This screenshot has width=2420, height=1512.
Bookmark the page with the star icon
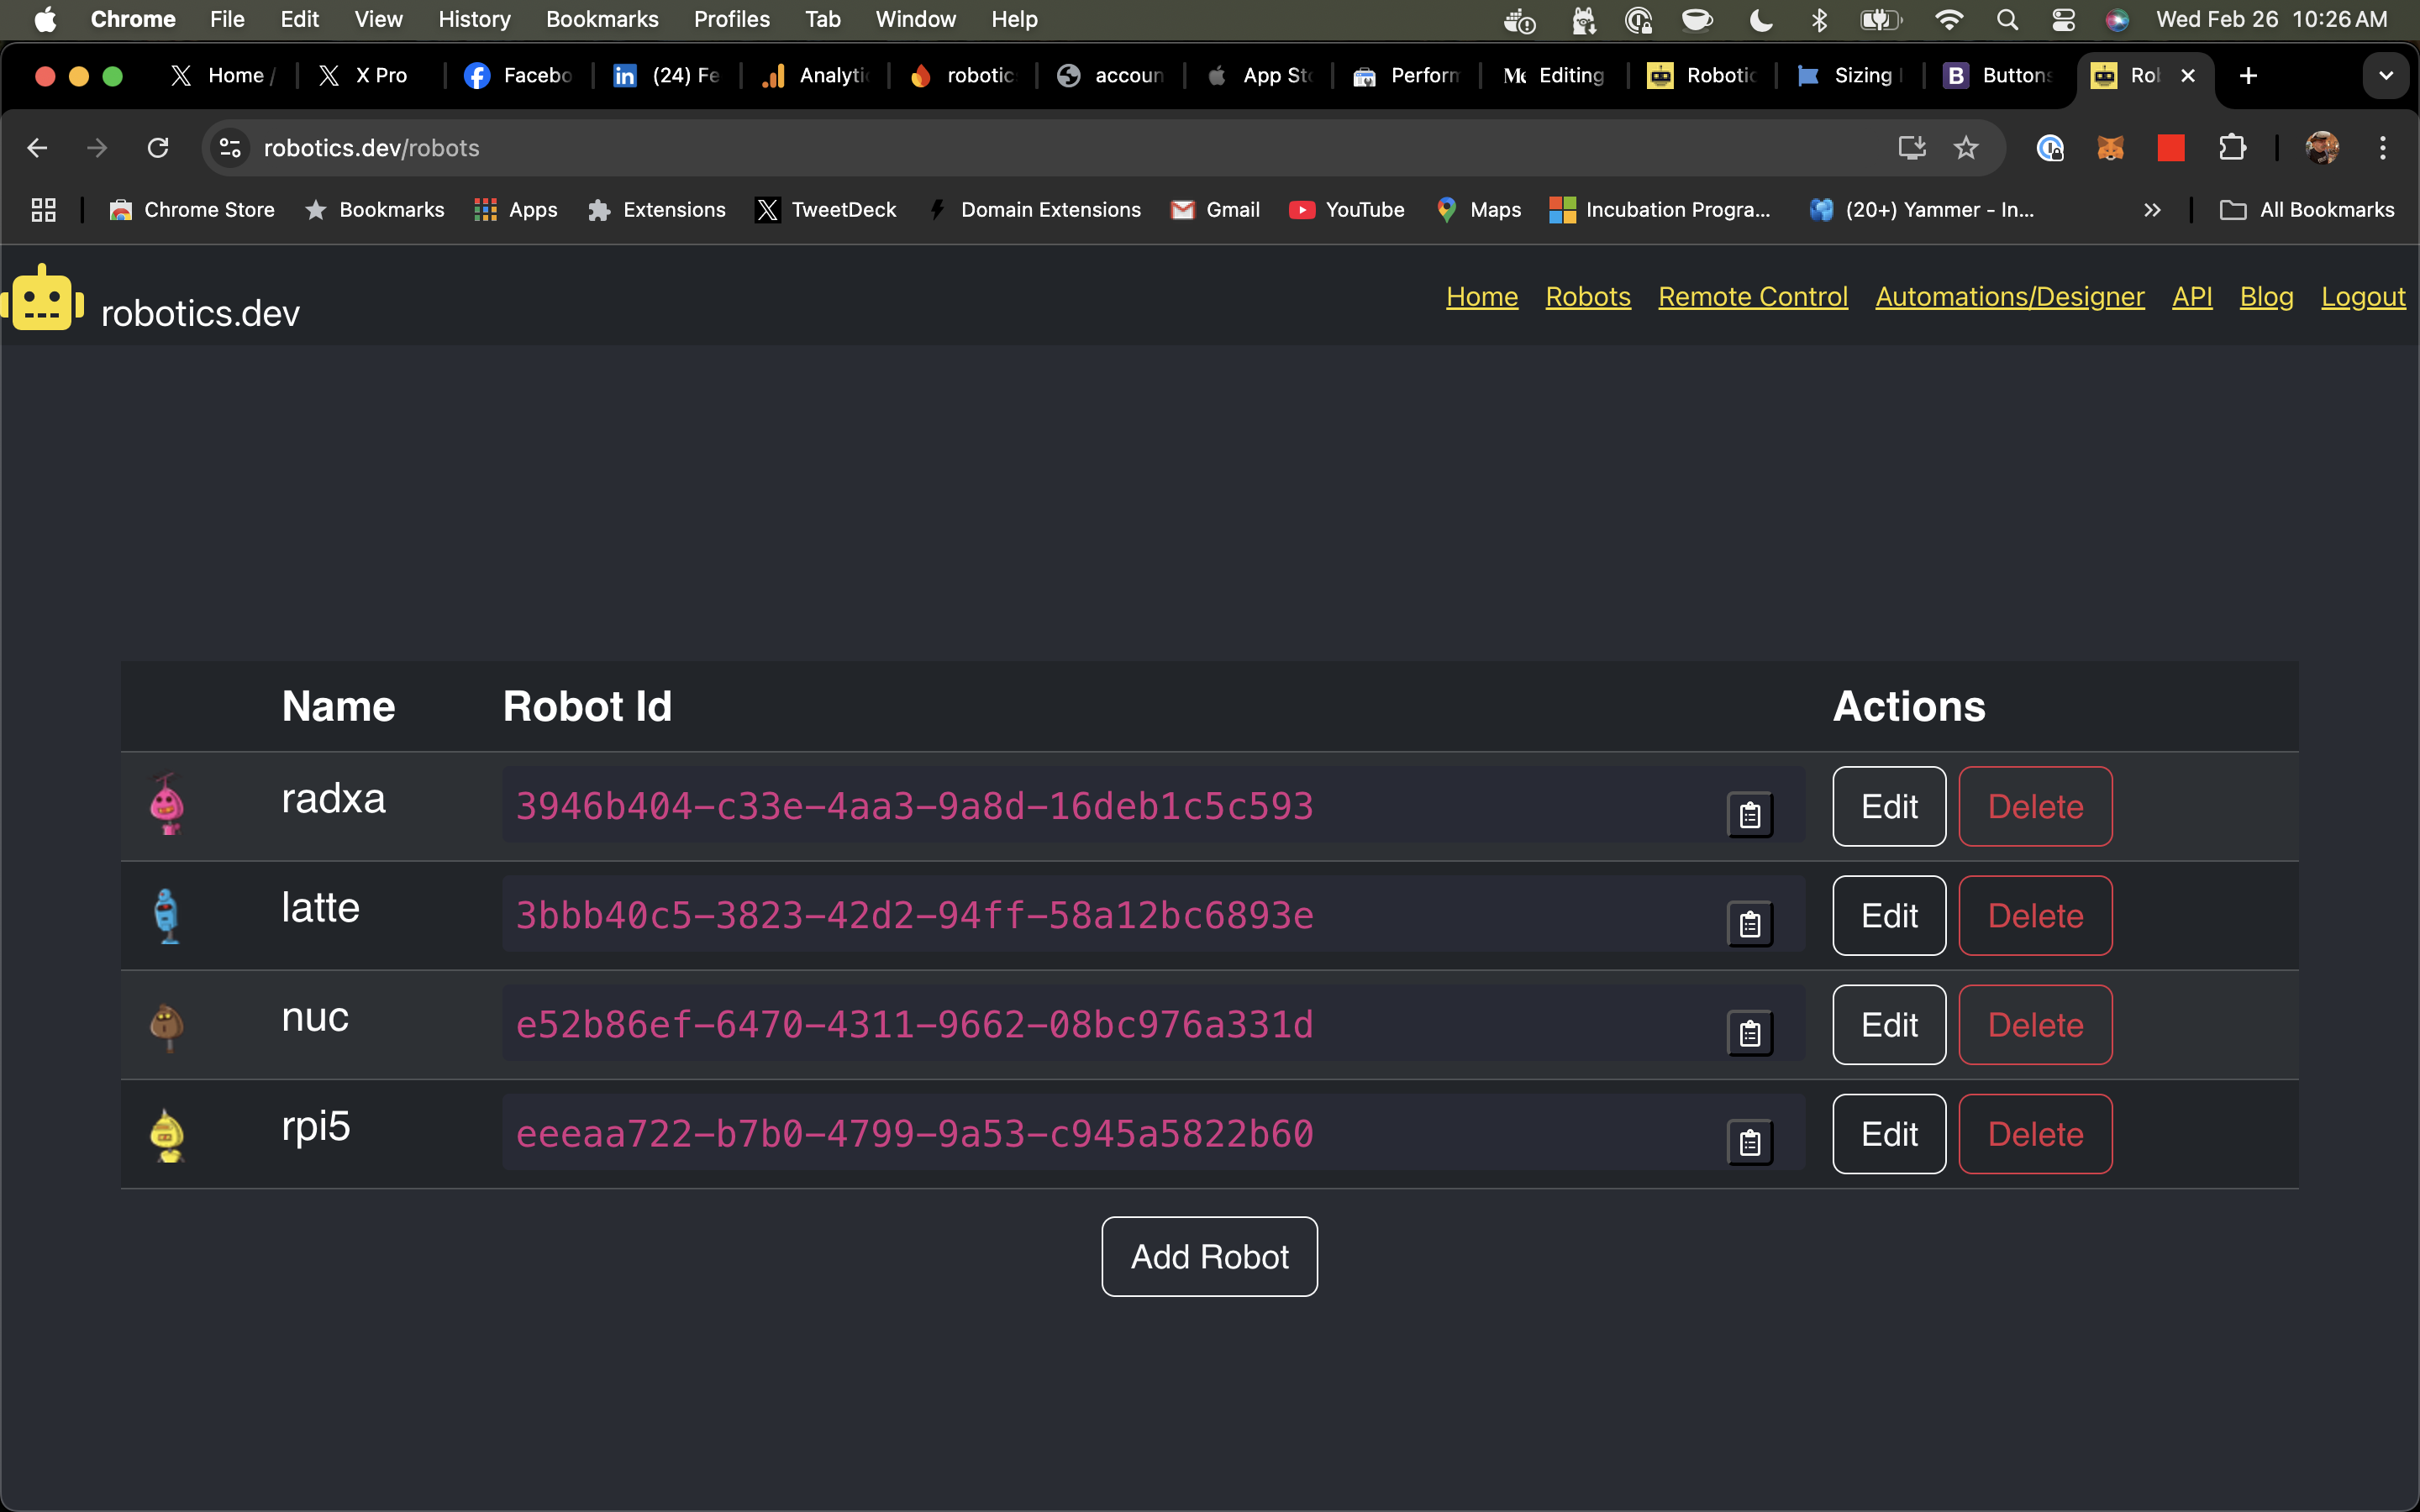[x=1965, y=147]
